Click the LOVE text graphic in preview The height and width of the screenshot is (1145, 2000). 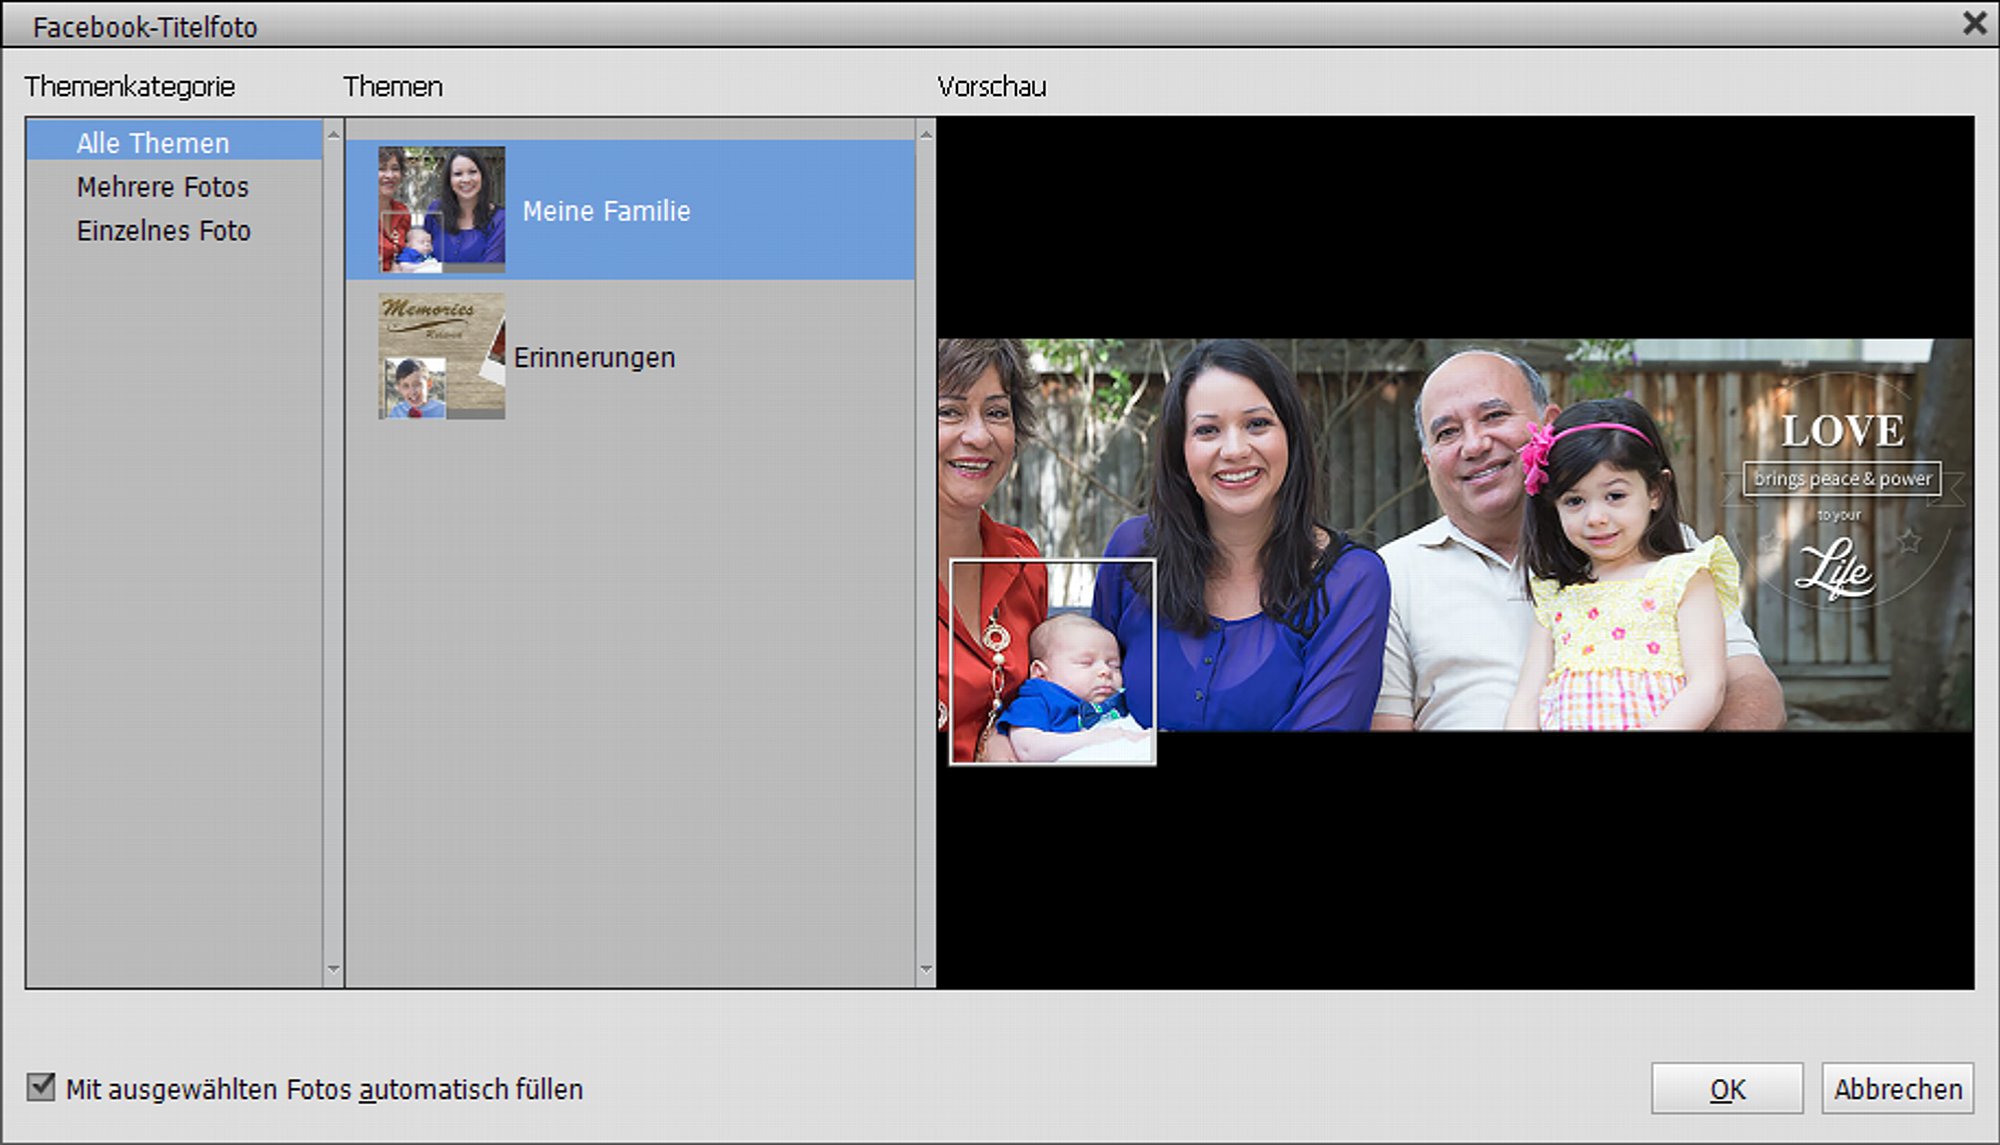1842,431
